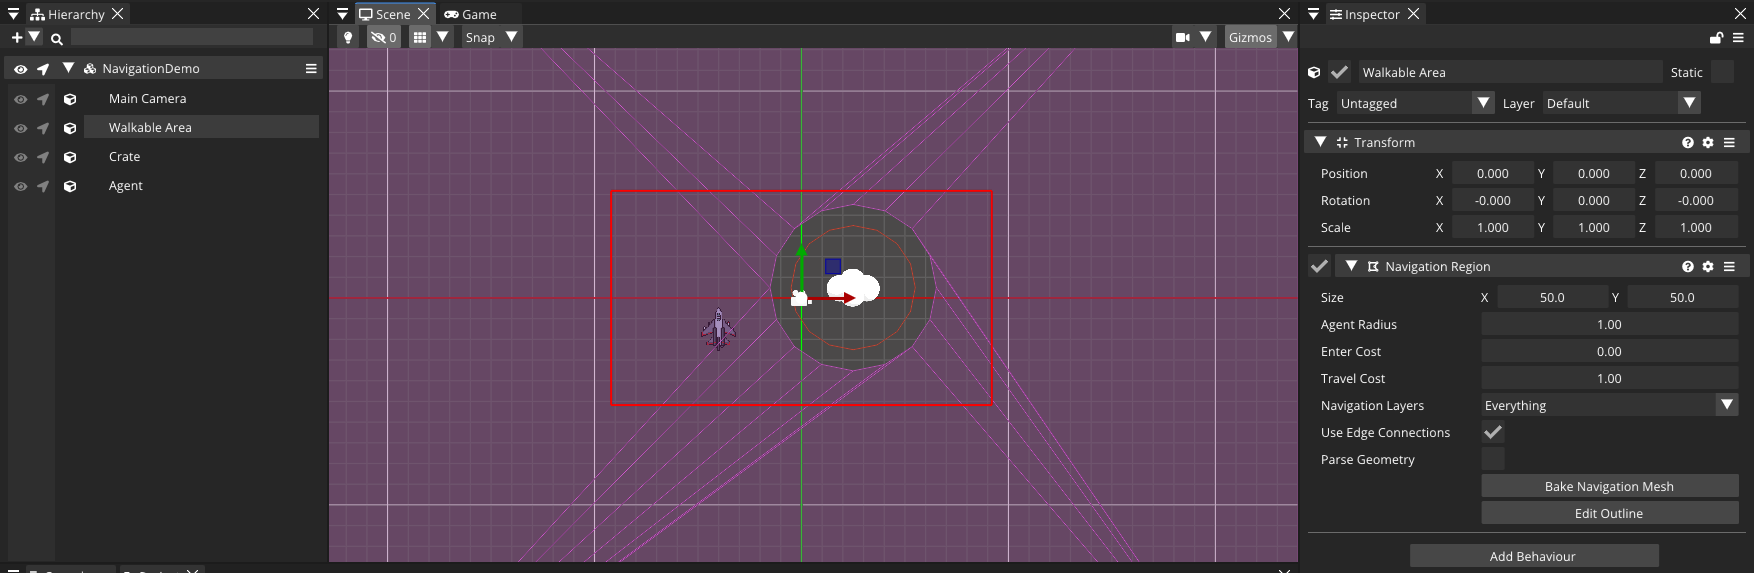Toggle pickability arrow for Walkable Area

point(43,128)
